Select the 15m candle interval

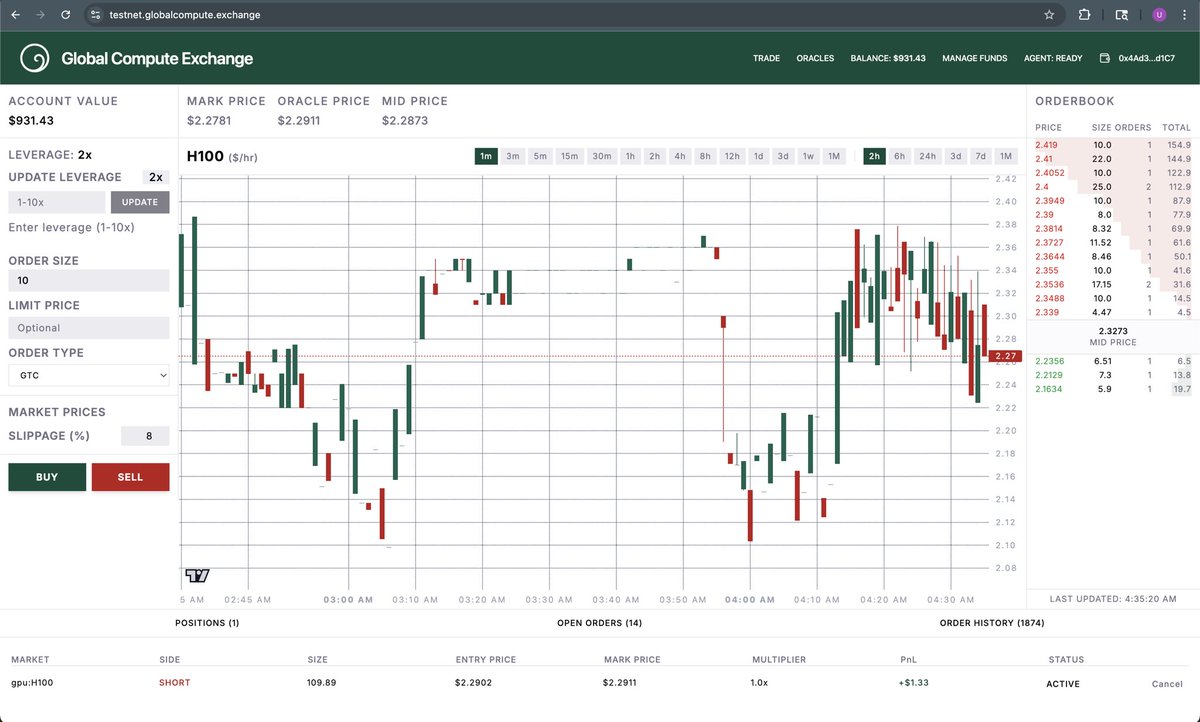point(570,156)
